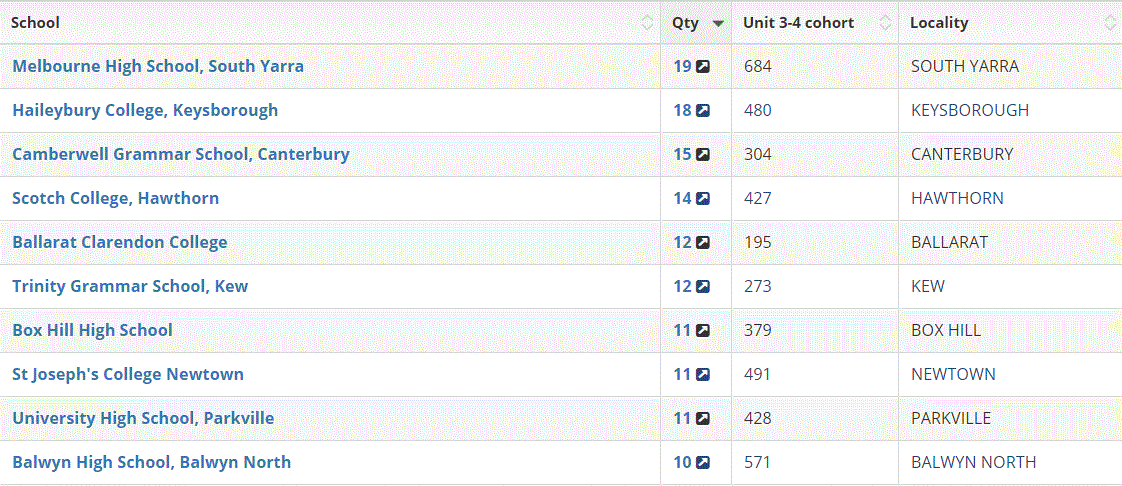Image resolution: width=1122 pixels, height=486 pixels.
Task: Click the external link icon in Trinity Grammar row
Action: pyautogui.click(x=703, y=287)
